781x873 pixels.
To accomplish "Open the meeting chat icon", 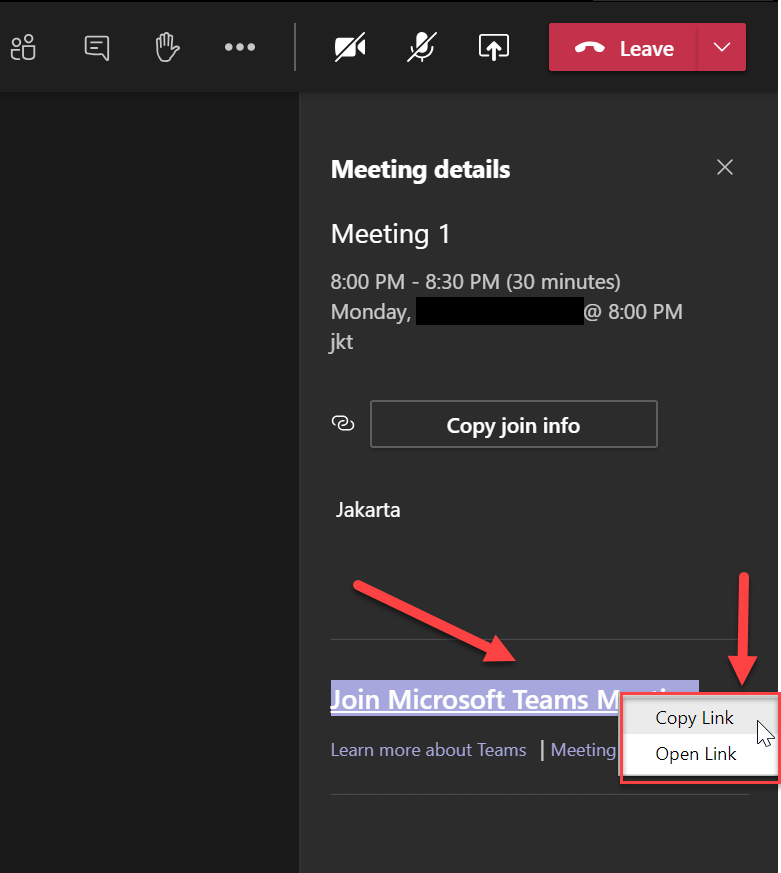I will pos(96,48).
